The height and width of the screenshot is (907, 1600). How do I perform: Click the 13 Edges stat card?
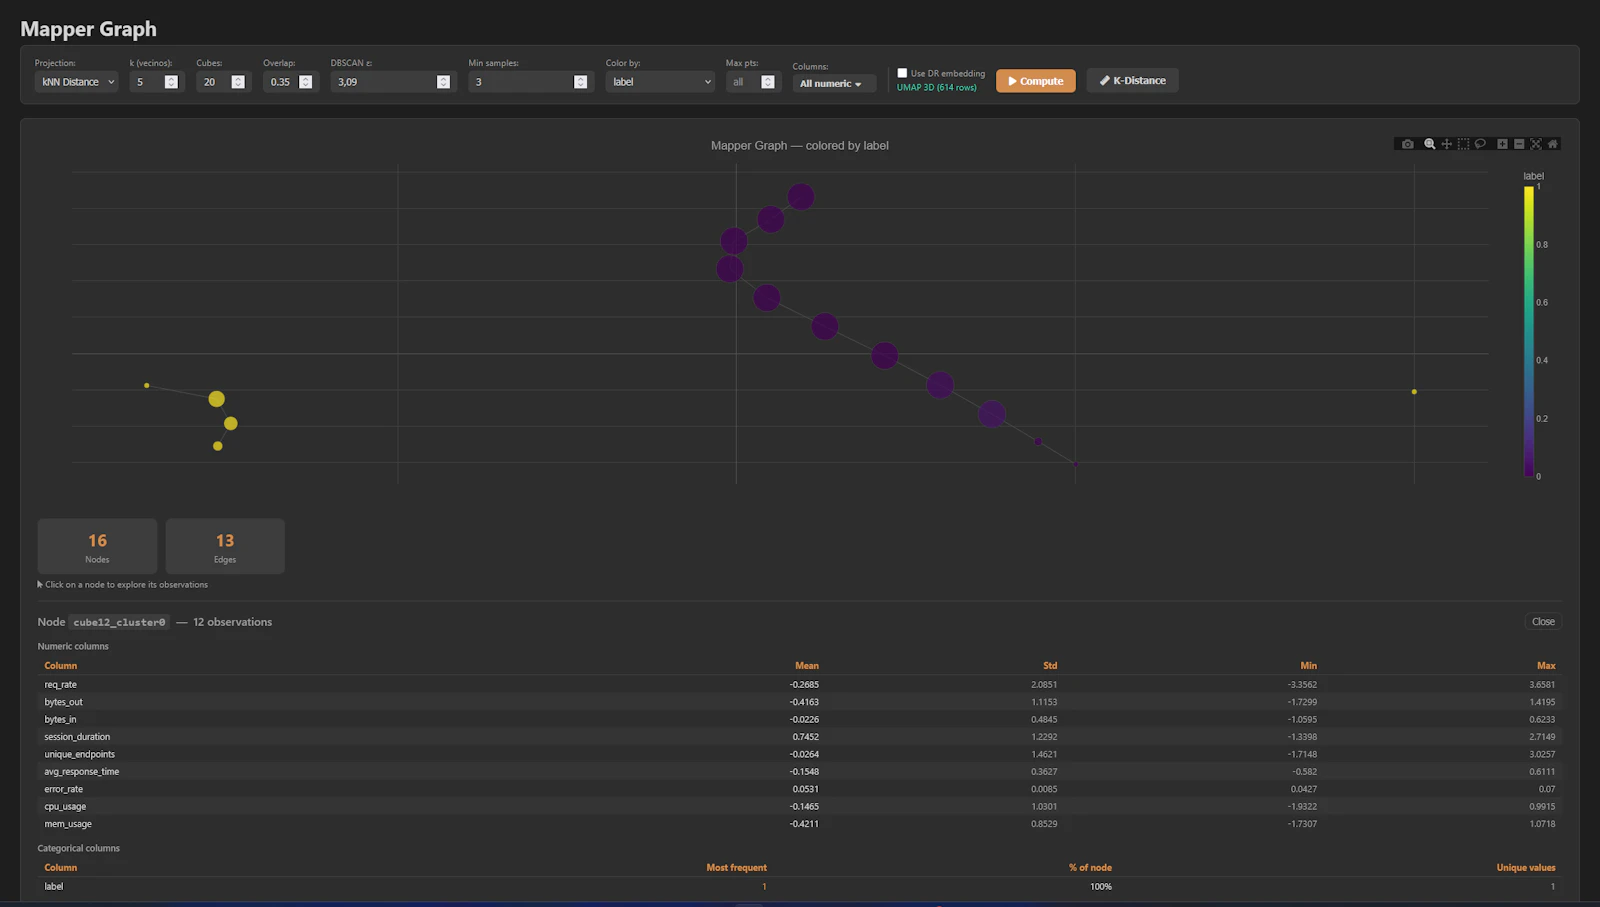pyautogui.click(x=225, y=546)
